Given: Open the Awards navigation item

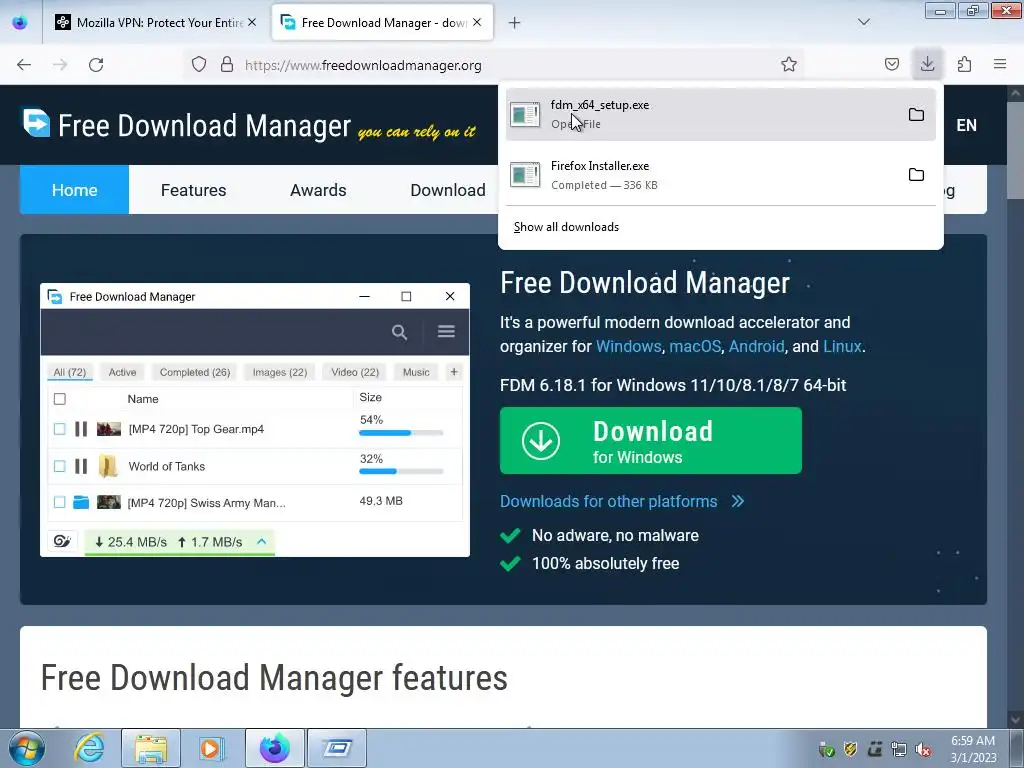Looking at the screenshot, I should click(318, 190).
